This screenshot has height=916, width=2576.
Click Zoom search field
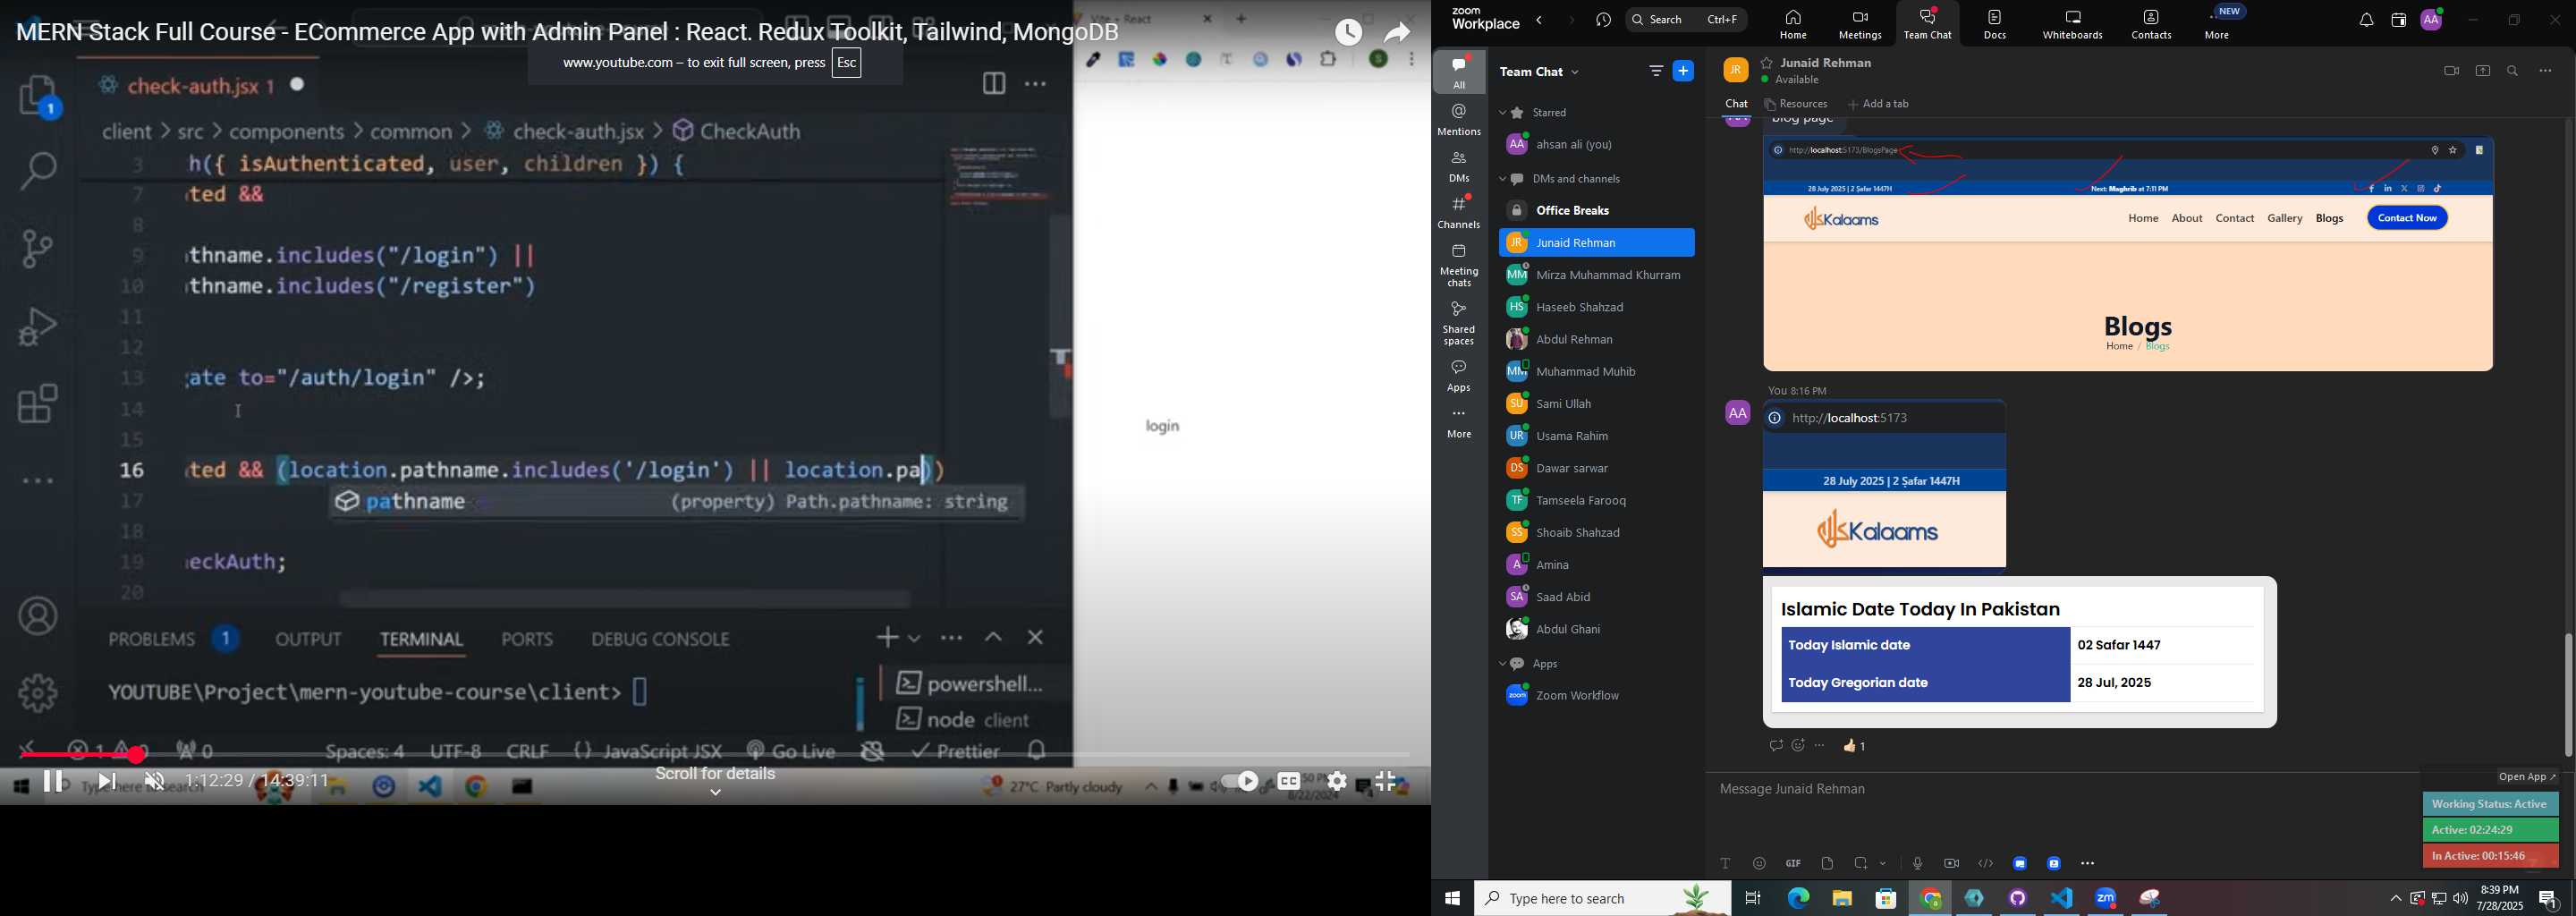1686,20
